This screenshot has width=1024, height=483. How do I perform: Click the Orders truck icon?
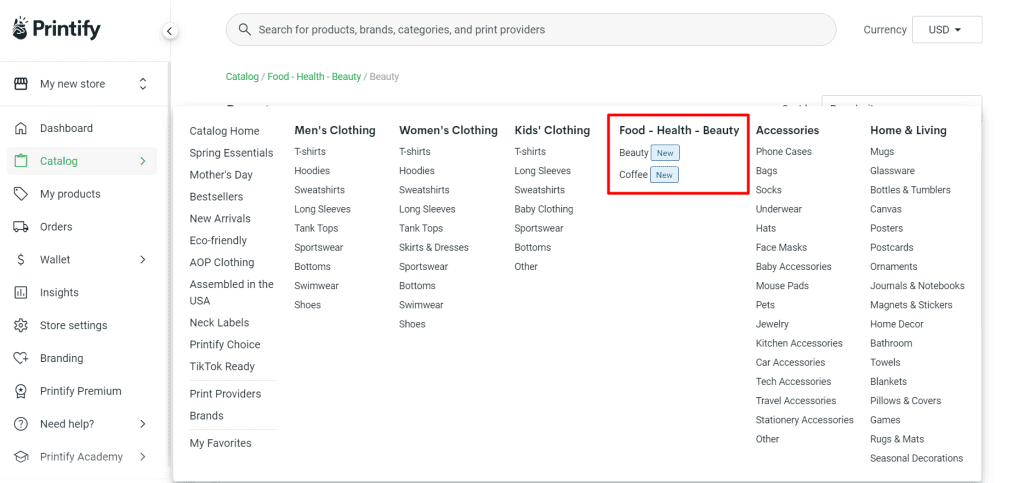(21, 226)
